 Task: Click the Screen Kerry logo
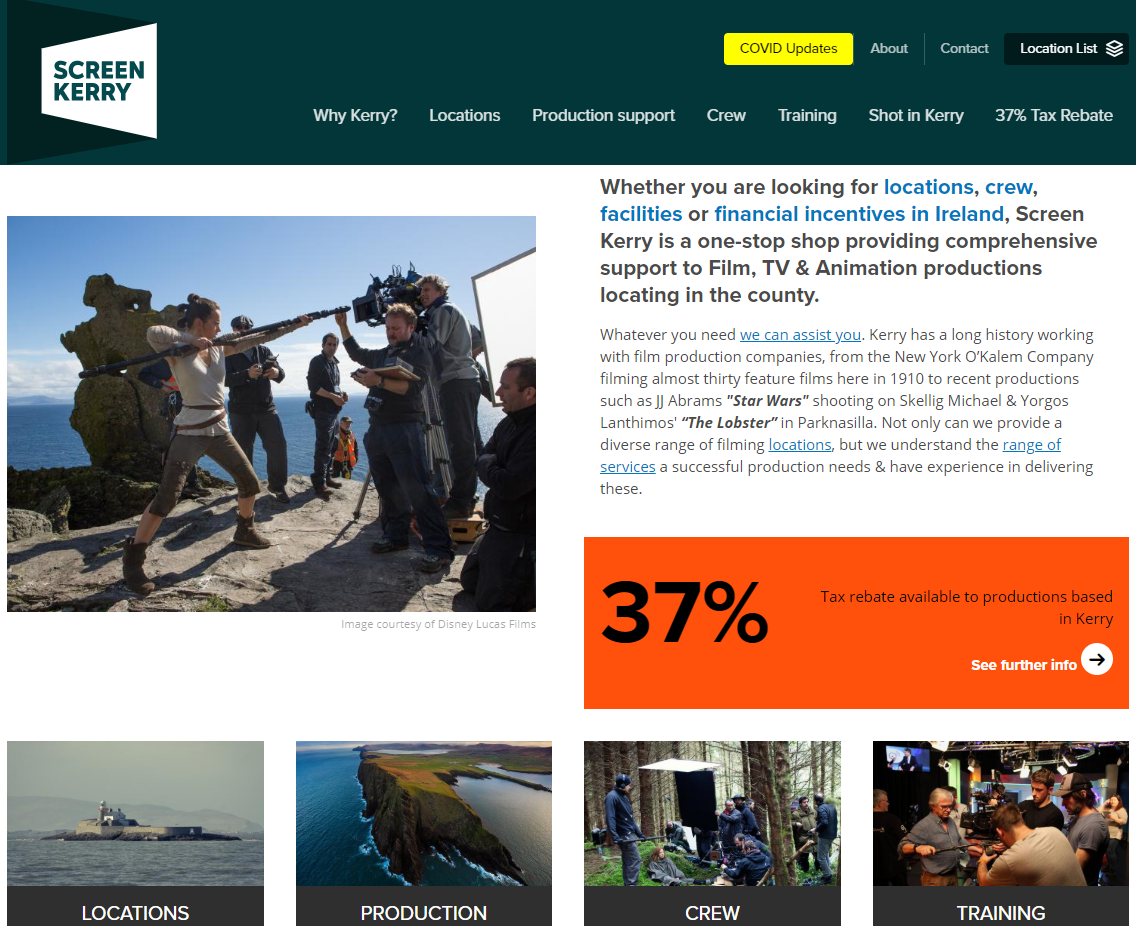99,80
